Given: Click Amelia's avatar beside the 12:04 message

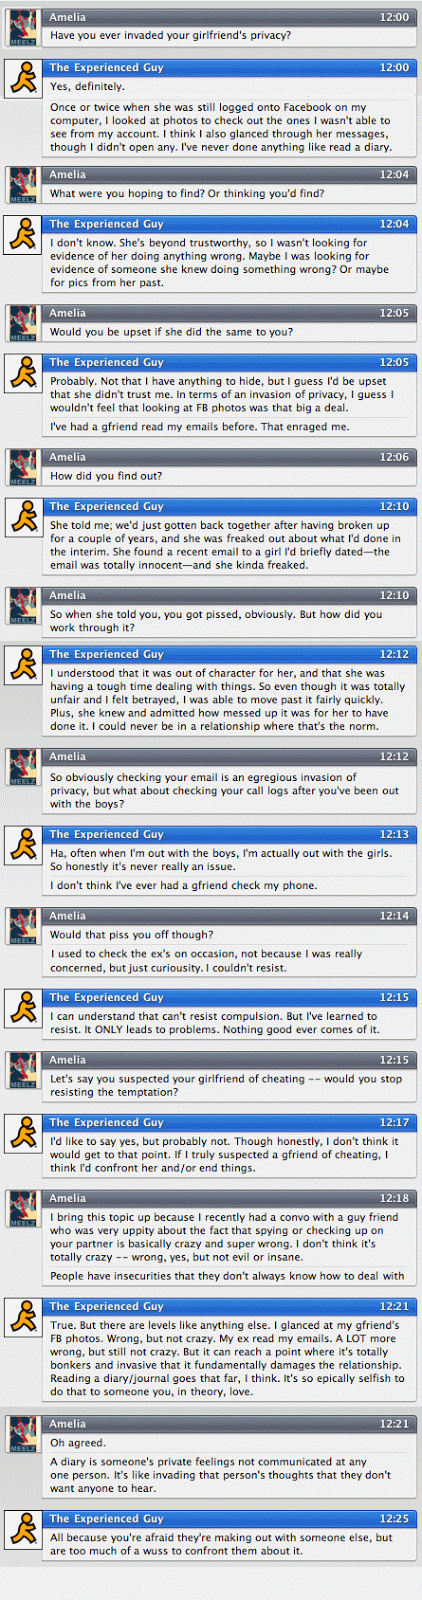Looking at the screenshot, I should [x=23, y=184].
